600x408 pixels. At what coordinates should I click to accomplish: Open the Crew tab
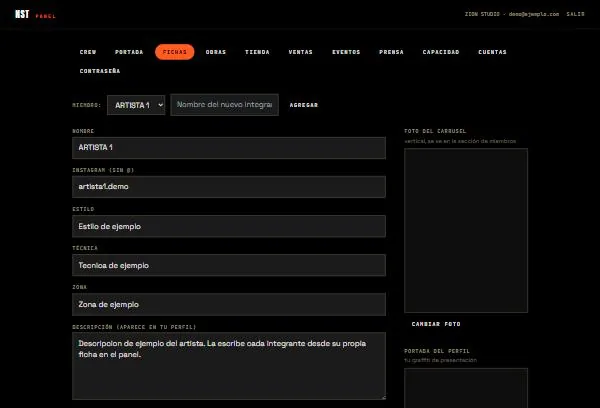tap(88, 52)
